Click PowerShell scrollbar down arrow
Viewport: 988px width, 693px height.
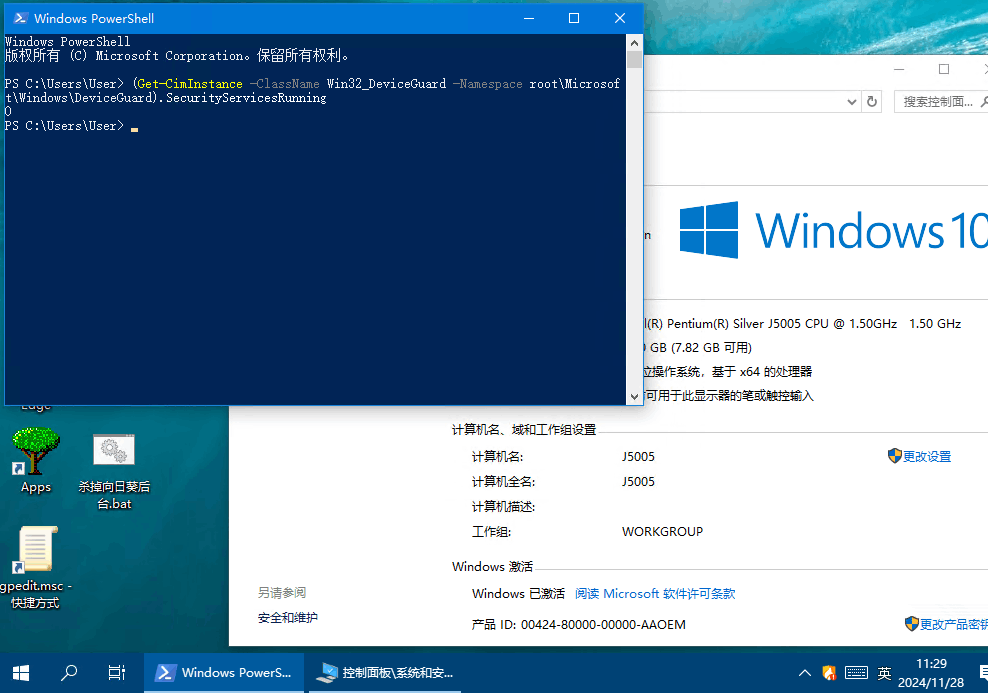point(635,396)
